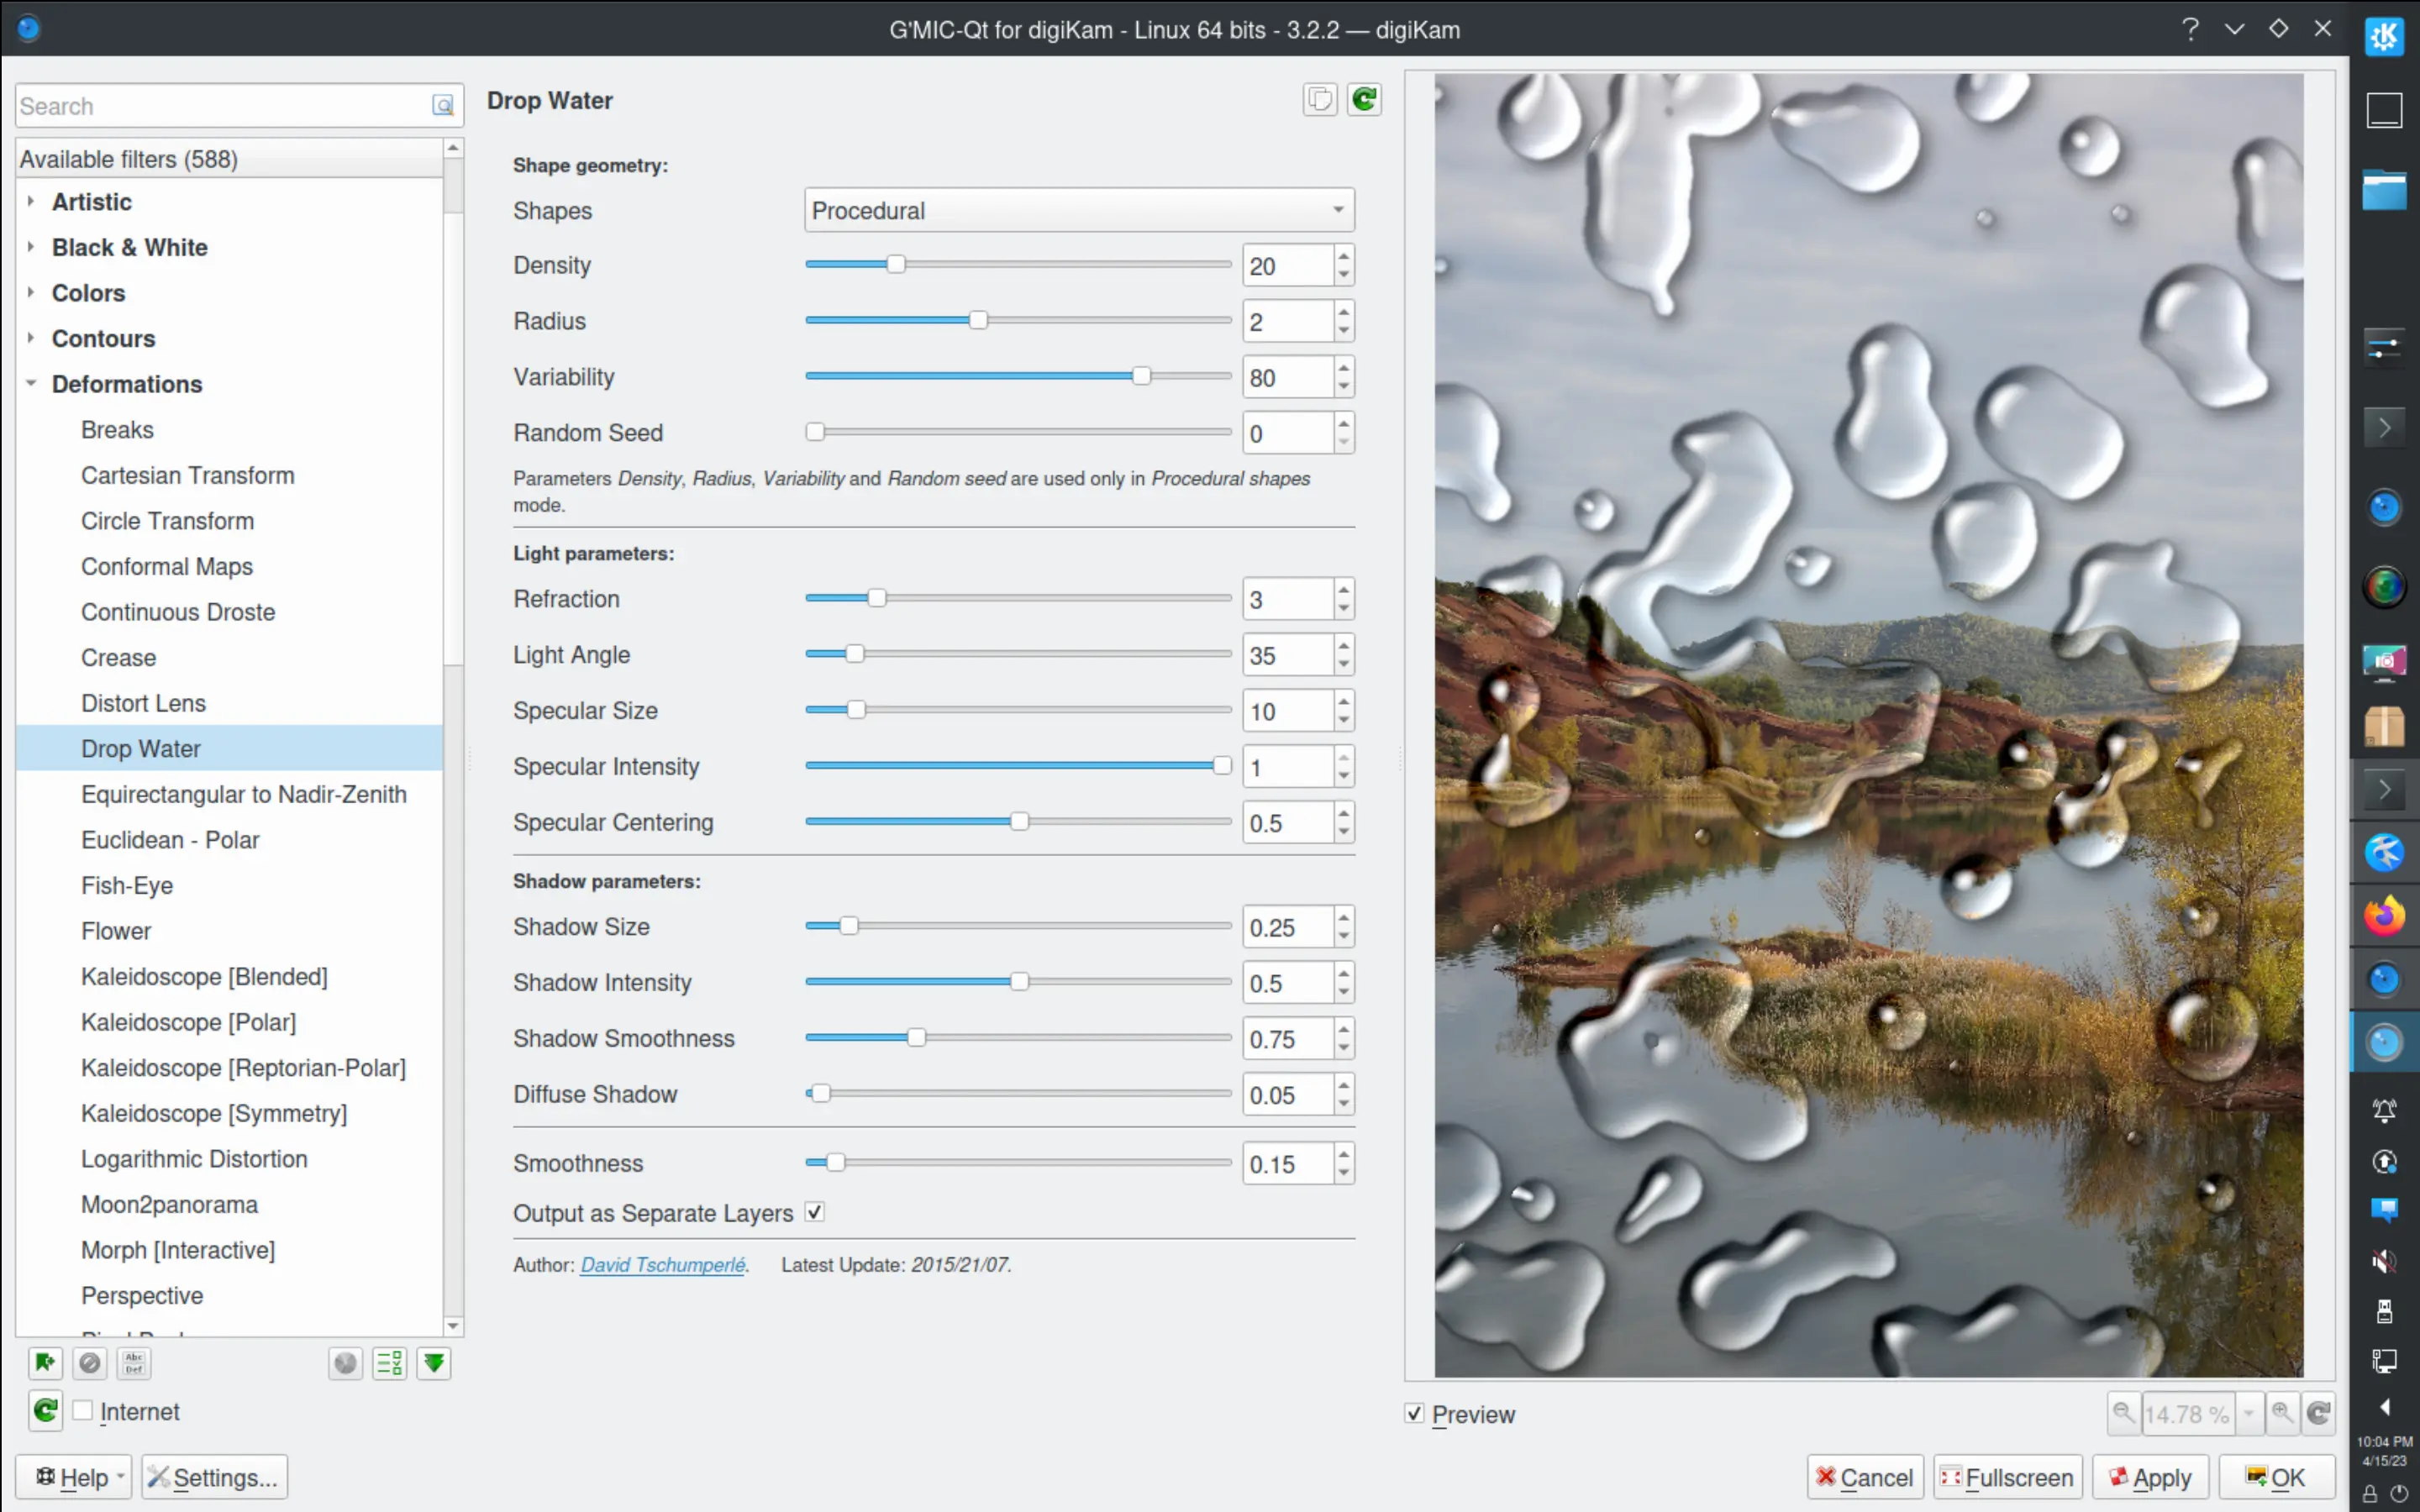
Task: Adjust the Shadow Intensity slider handle
Action: click(1019, 982)
